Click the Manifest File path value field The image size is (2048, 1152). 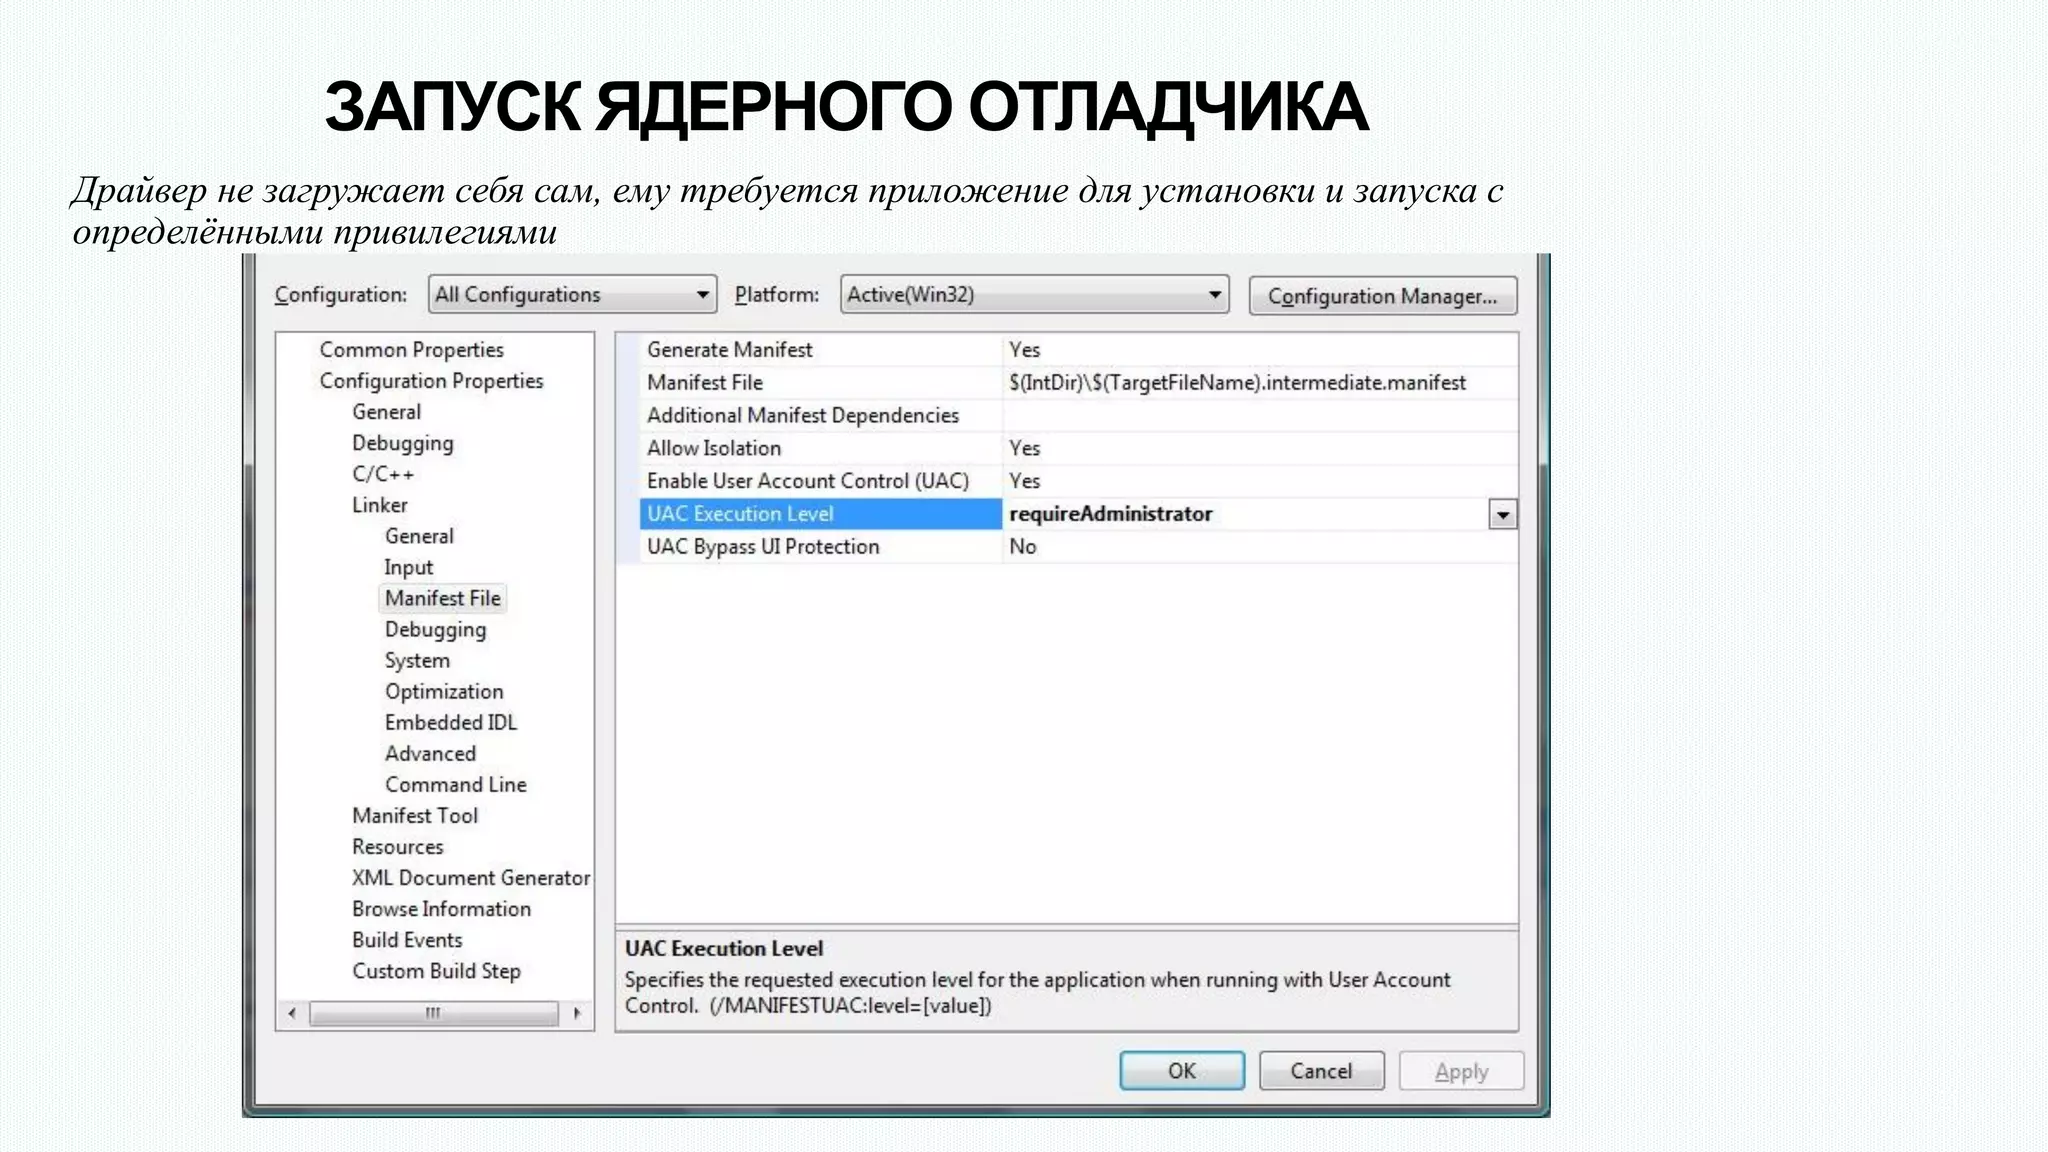click(1237, 383)
